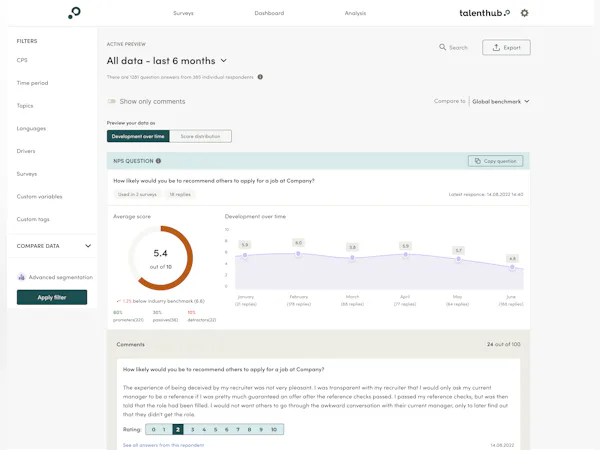Open the Custom tags filter

[x=33, y=219]
